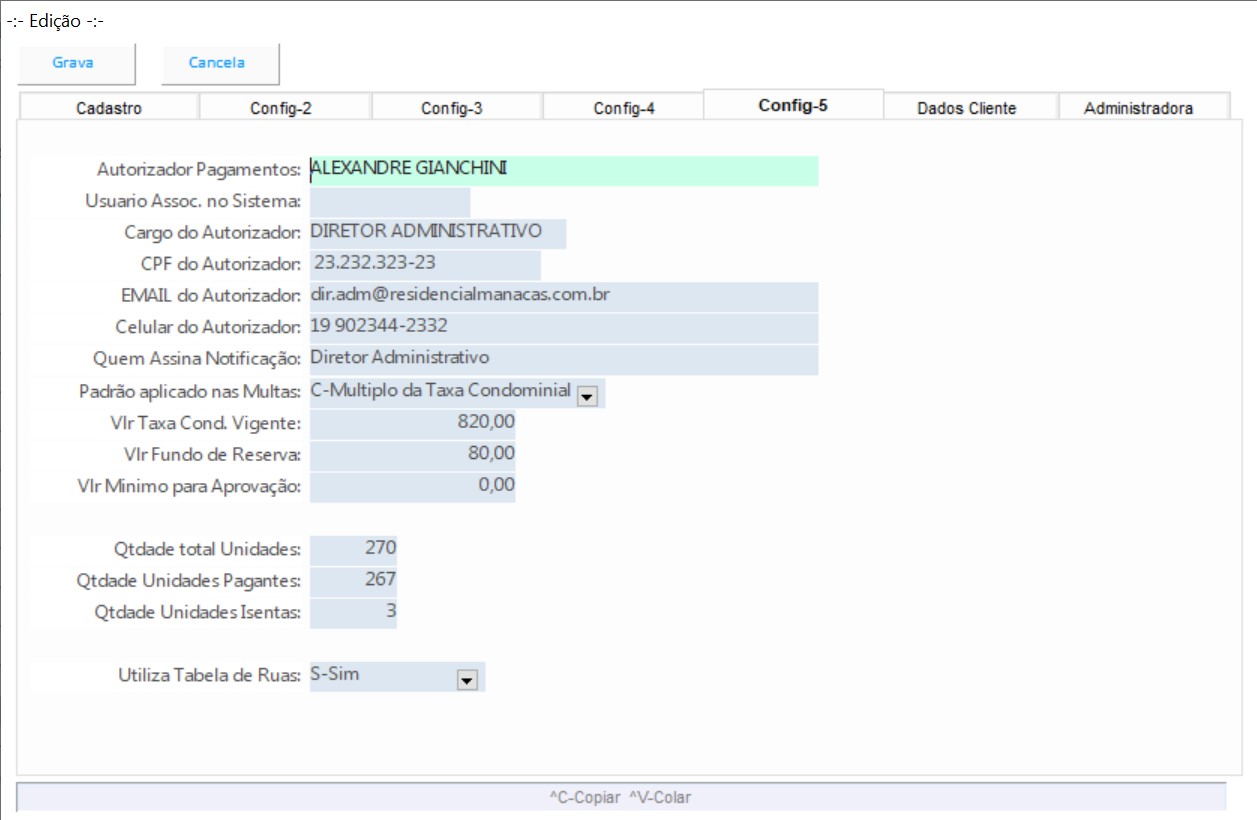
Task: Edit the Celular do Autorizador field
Action: point(563,328)
